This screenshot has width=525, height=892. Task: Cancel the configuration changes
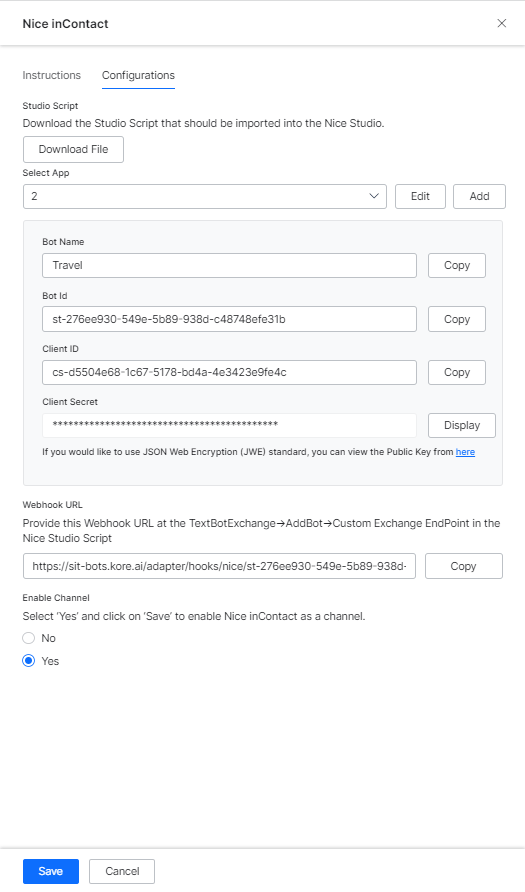coord(122,872)
